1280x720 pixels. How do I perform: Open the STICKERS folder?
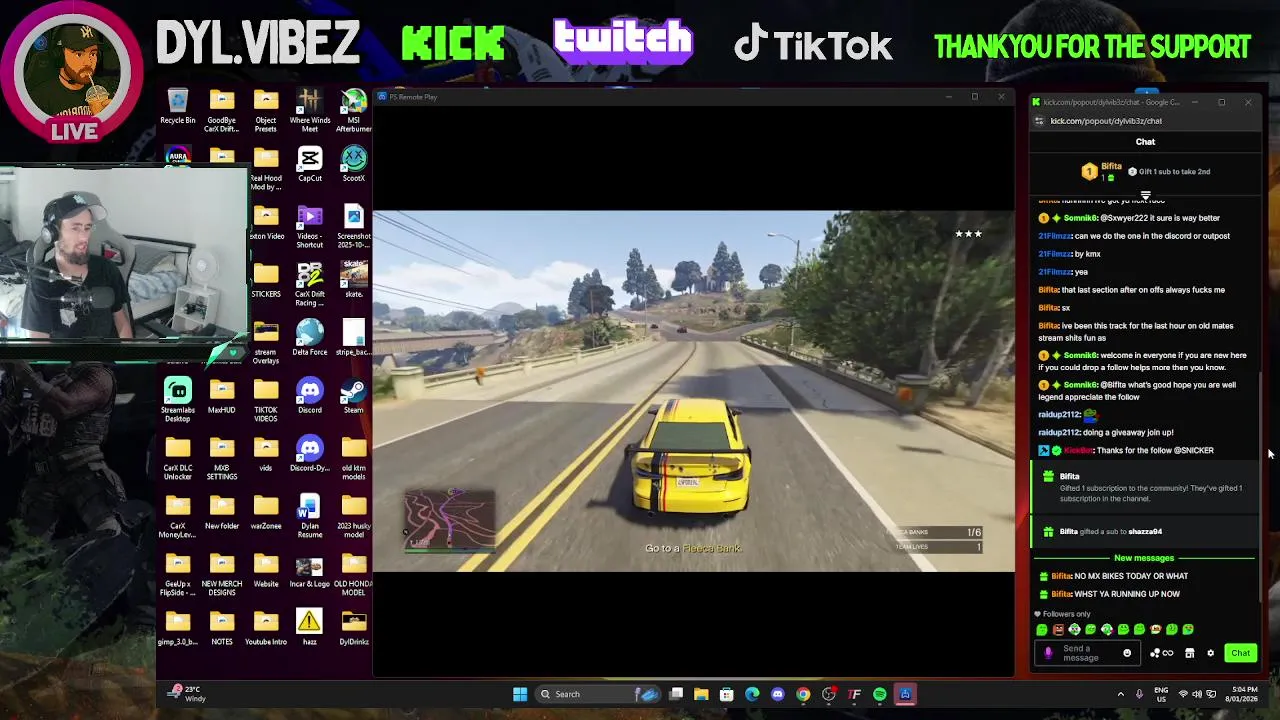(x=266, y=279)
